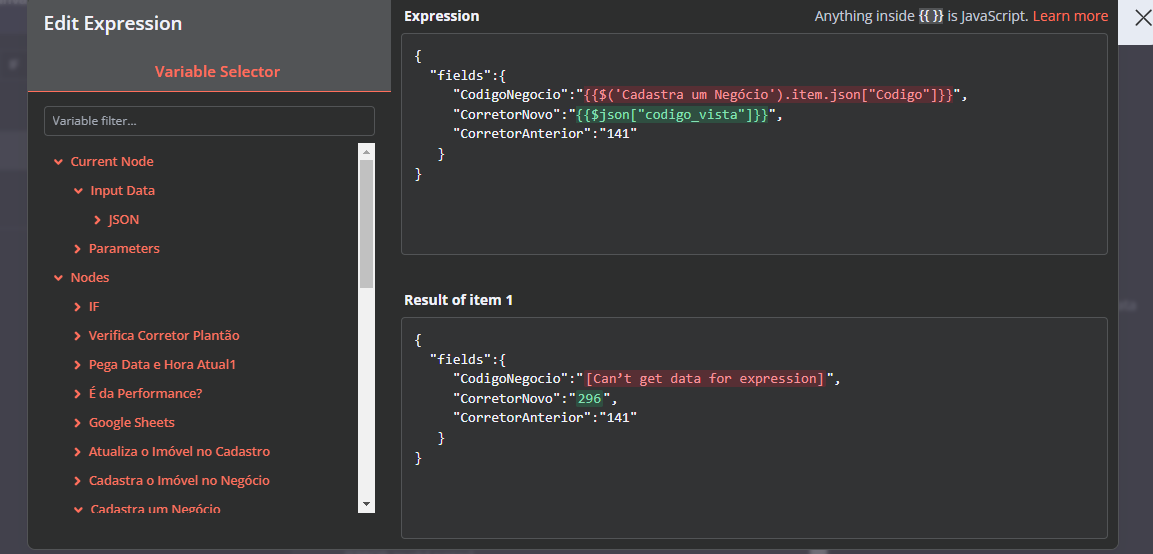Expand Pega Data e Hora Atual1 node
The image size is (1153, 554).
78,365
